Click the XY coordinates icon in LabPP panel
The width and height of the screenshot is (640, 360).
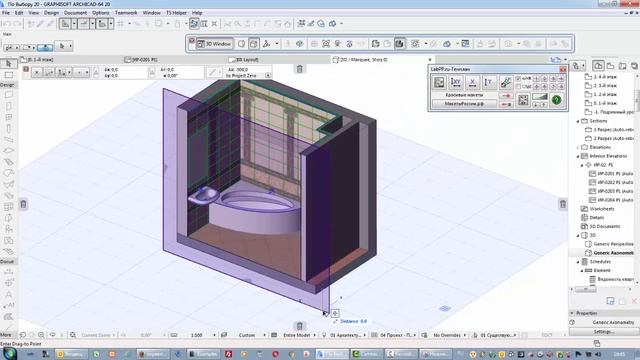coord(456,82)
